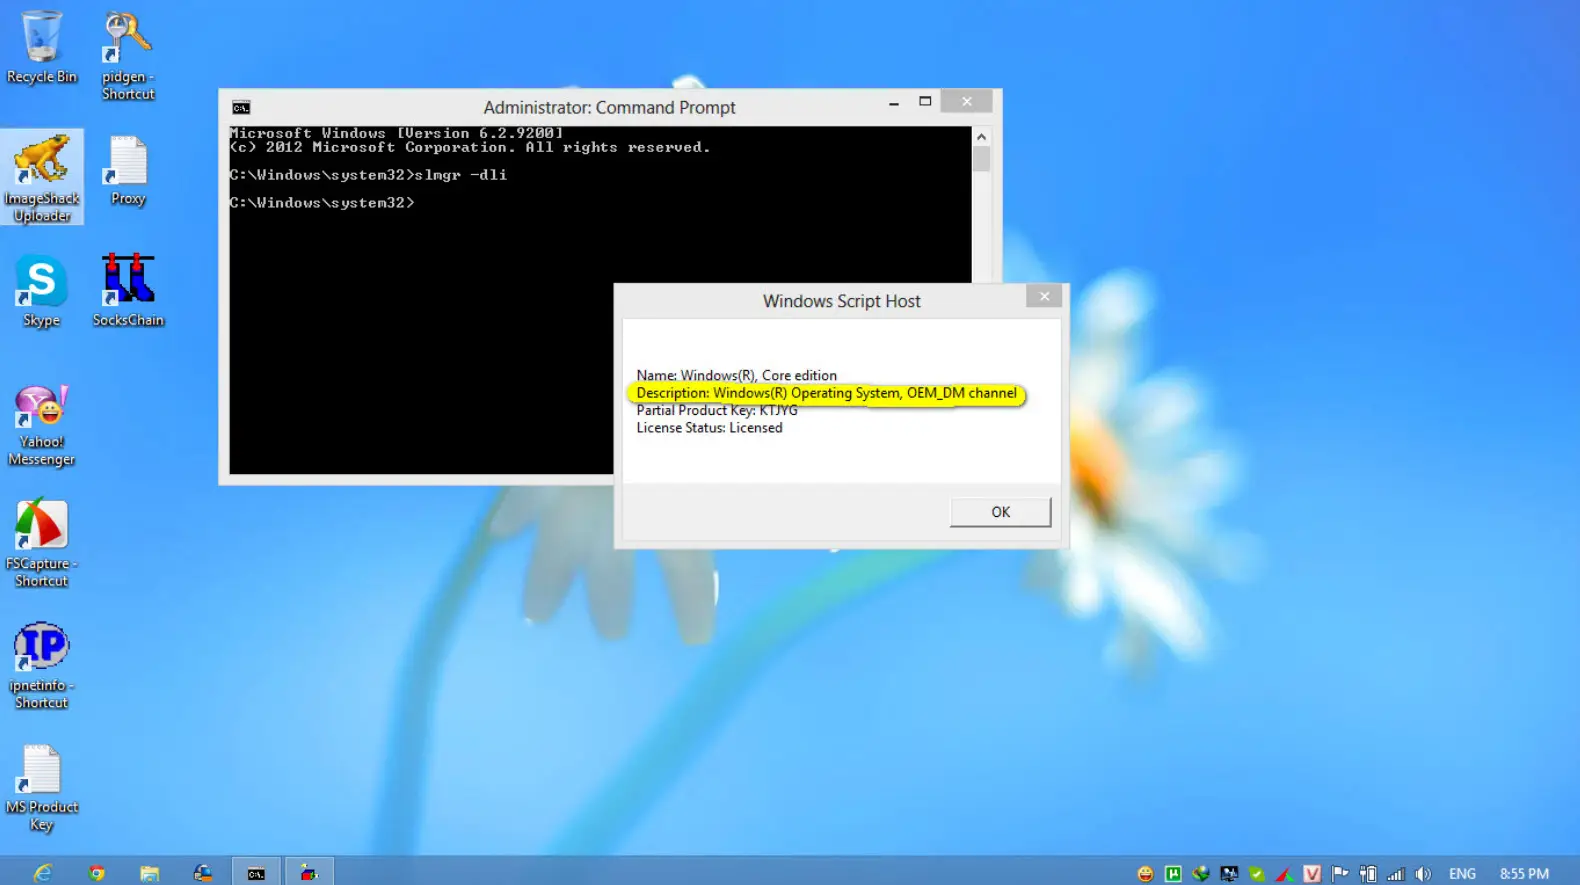This screenshot has height=885, width=1580.
Task: Click the uTorrent tray icon
Action: click(1173, 874)
